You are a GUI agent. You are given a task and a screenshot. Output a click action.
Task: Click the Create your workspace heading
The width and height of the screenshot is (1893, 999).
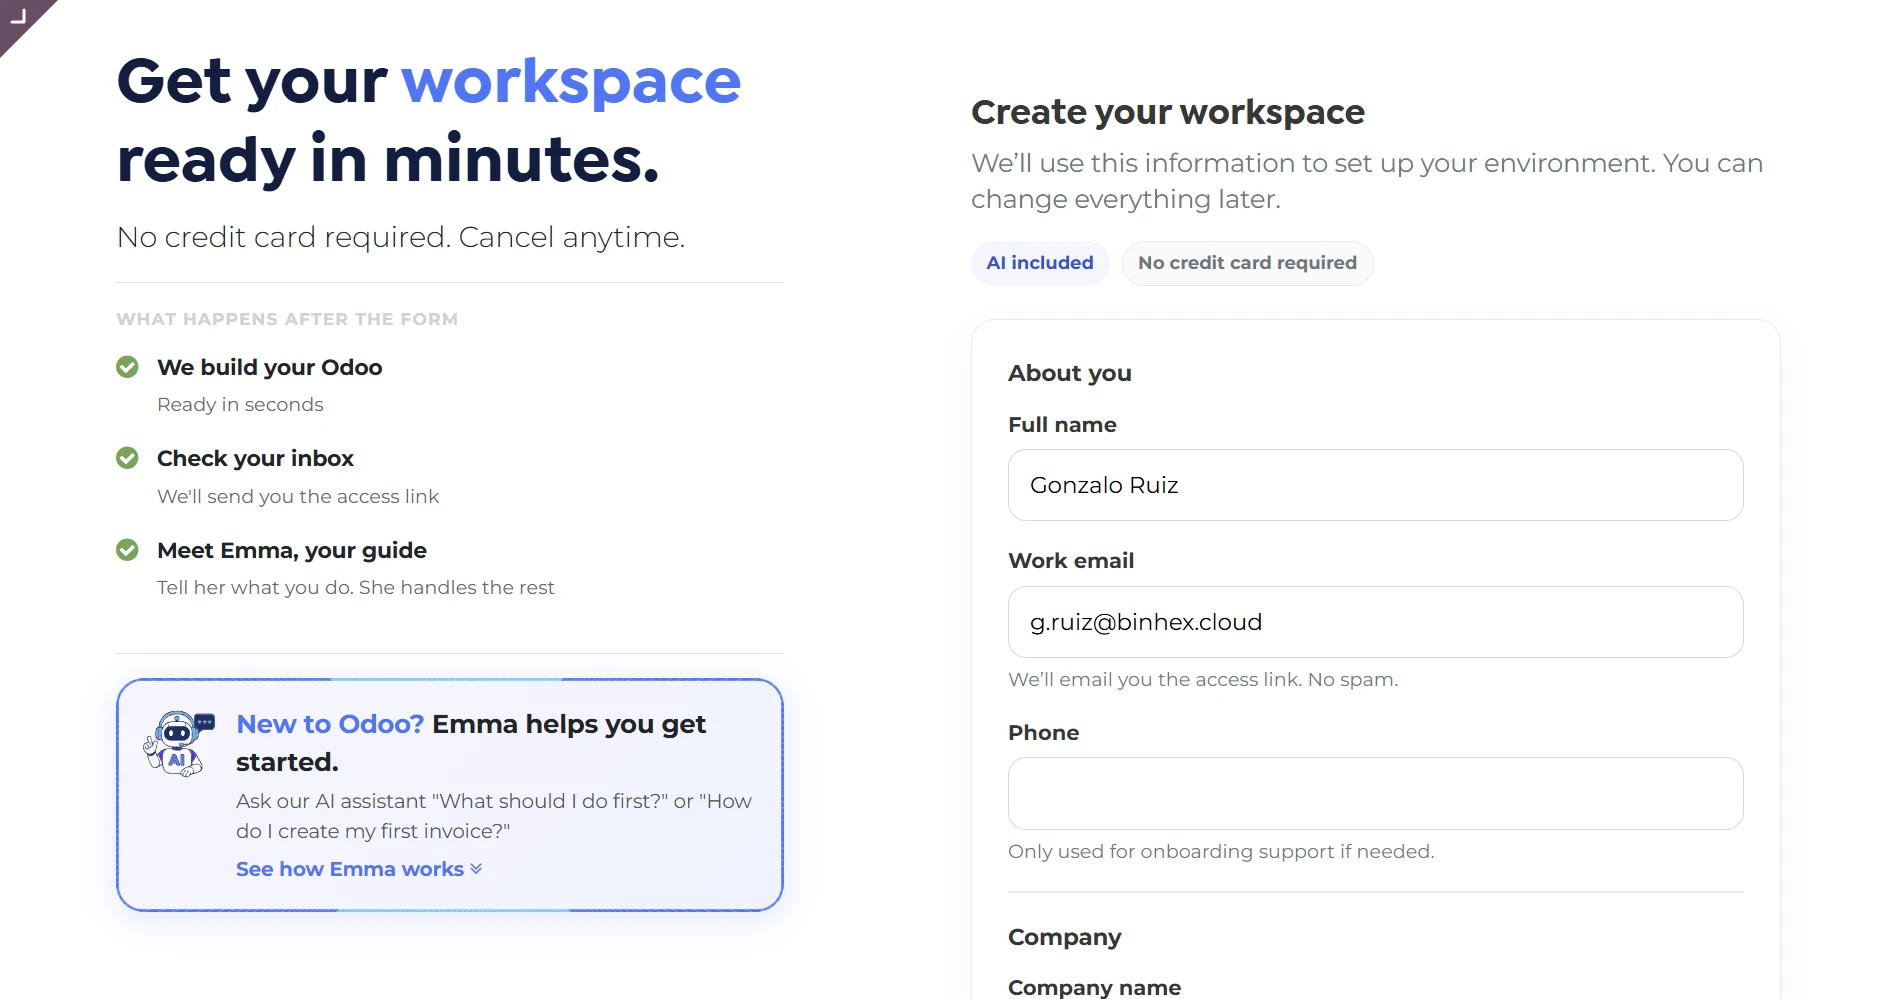tap(1168, 112)
